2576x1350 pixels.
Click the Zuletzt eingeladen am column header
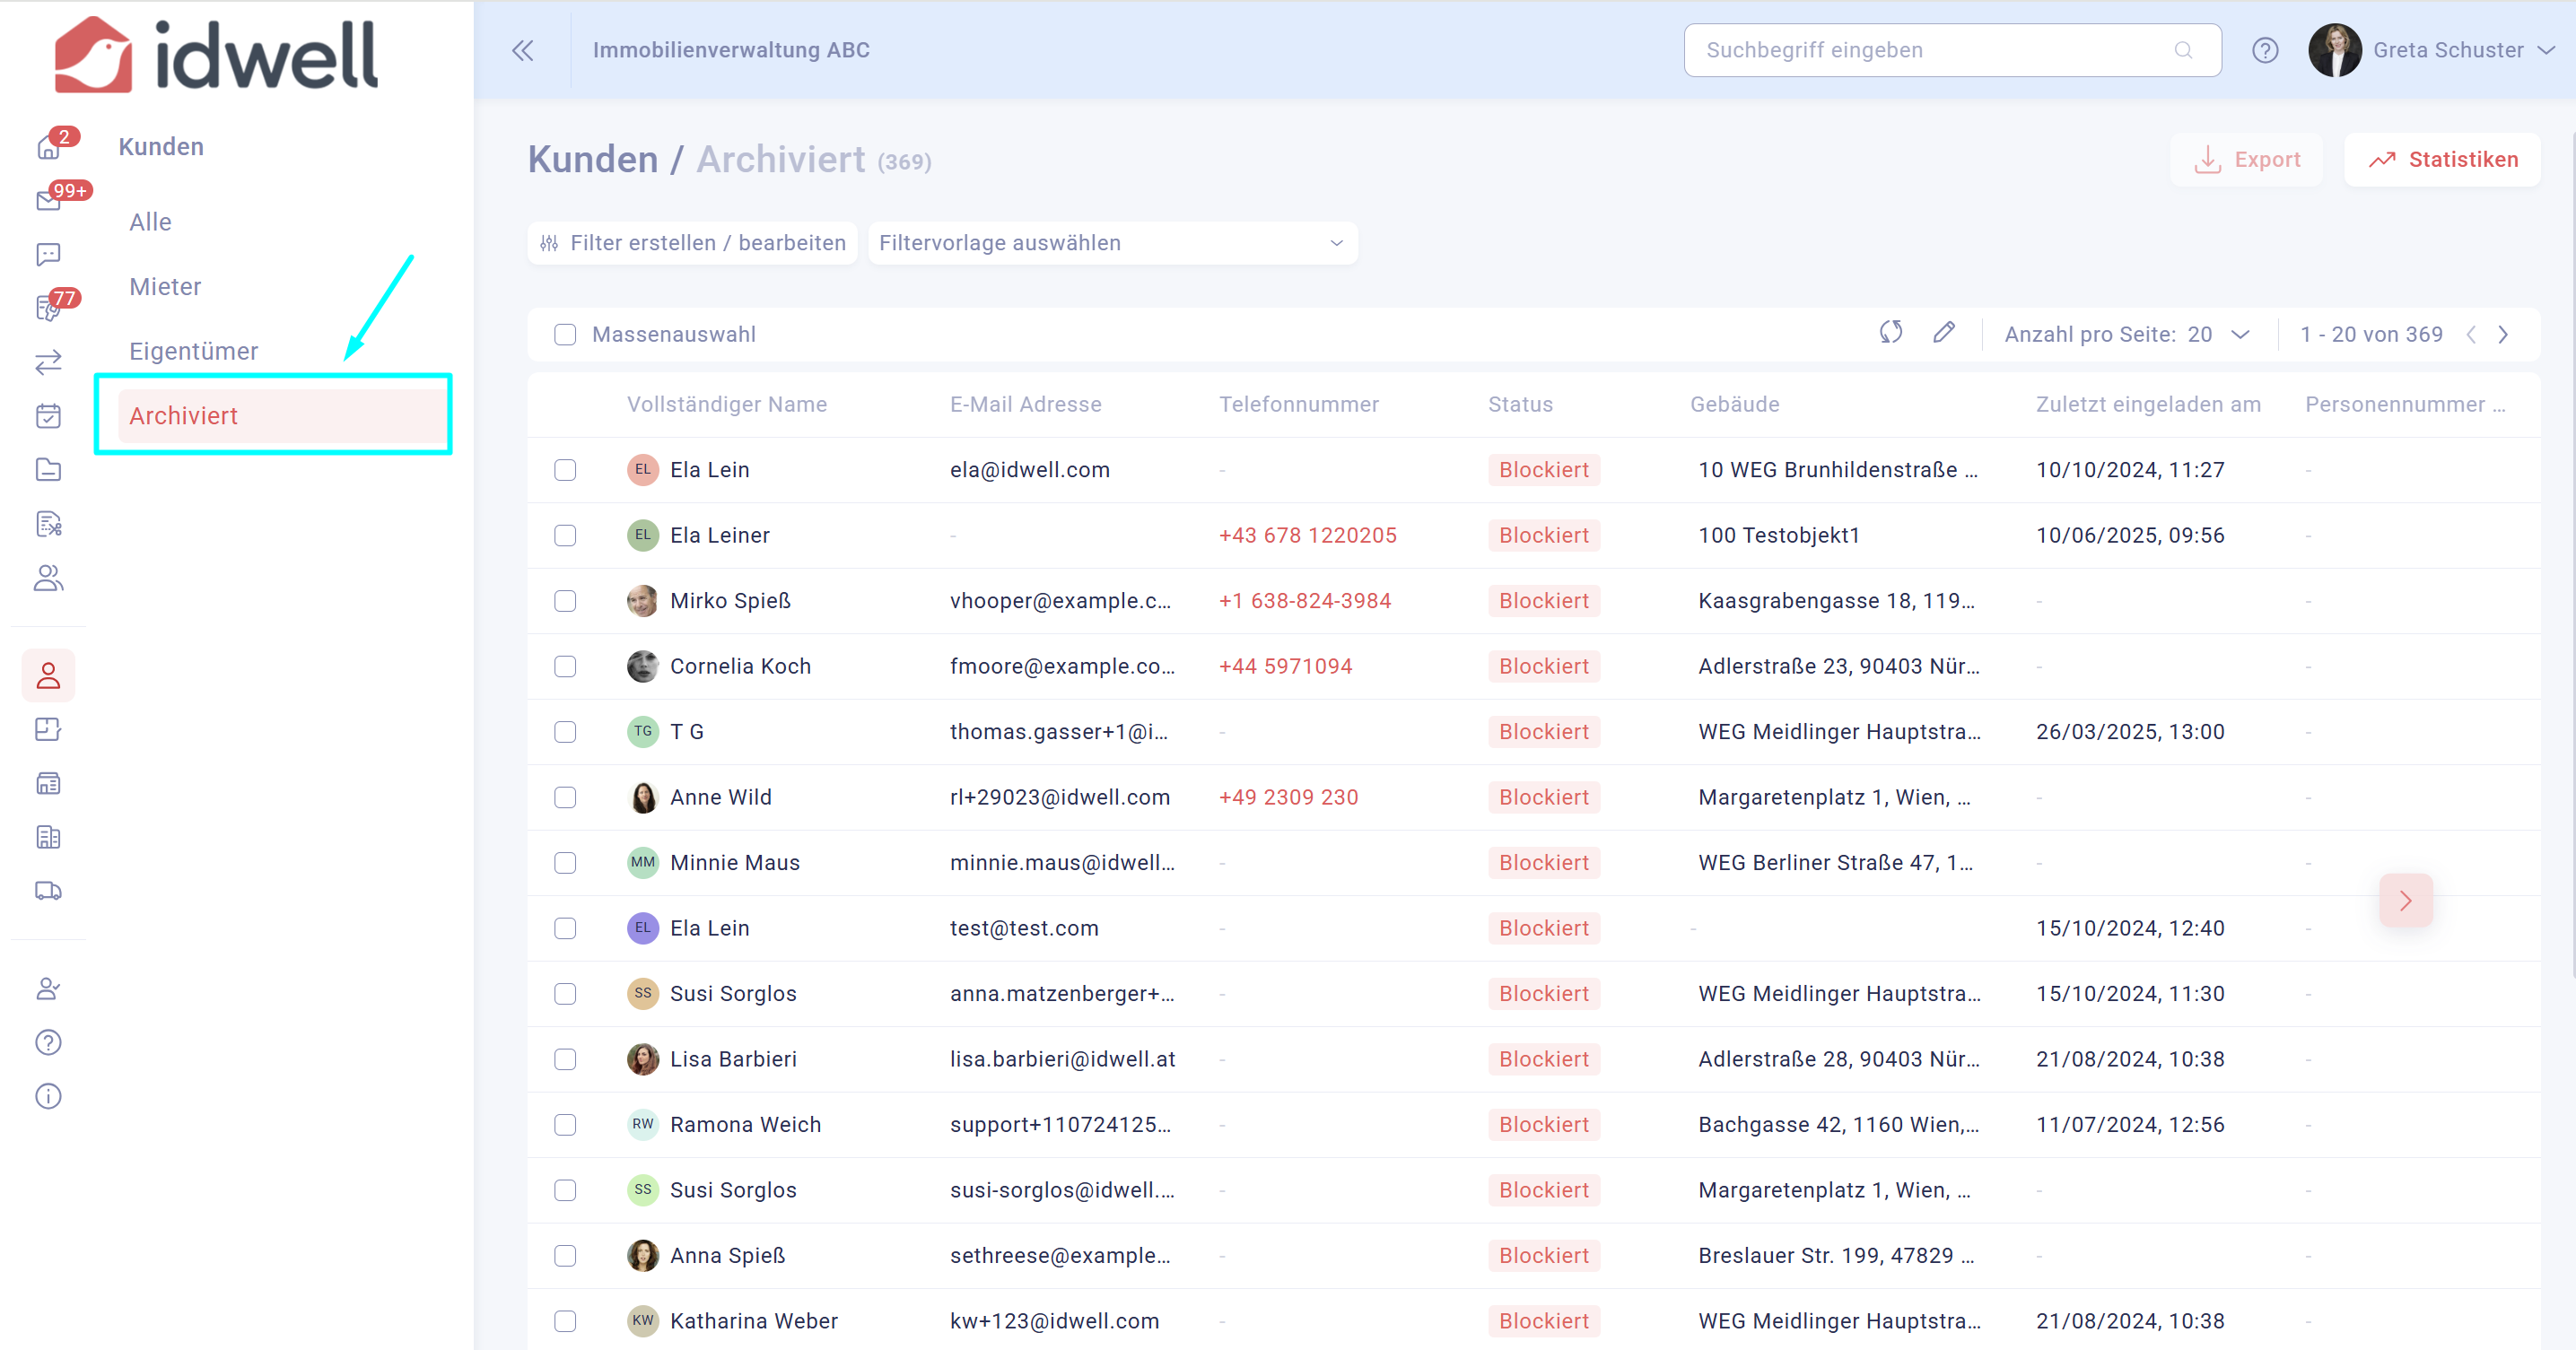[2148, 405]
